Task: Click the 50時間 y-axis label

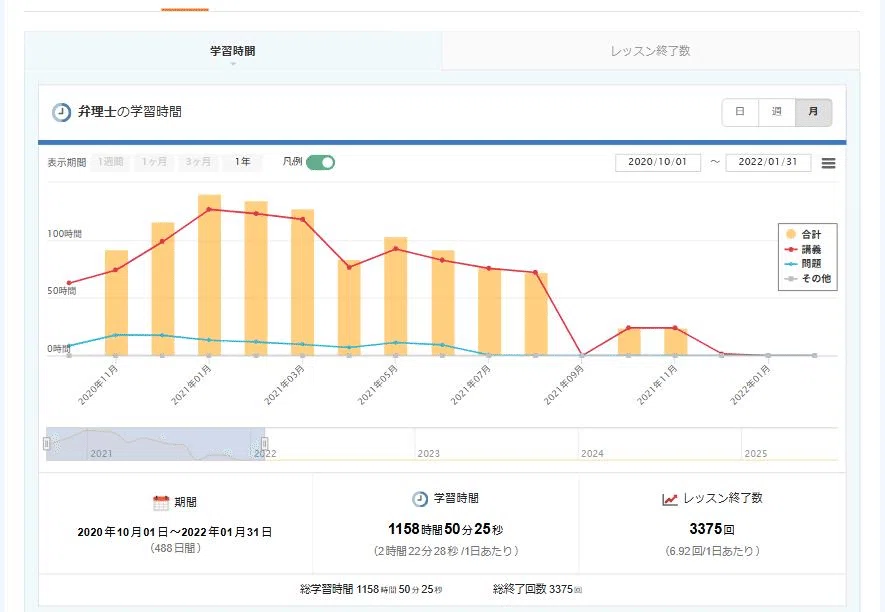Action: pyautogui.click(x=62, y=291)
